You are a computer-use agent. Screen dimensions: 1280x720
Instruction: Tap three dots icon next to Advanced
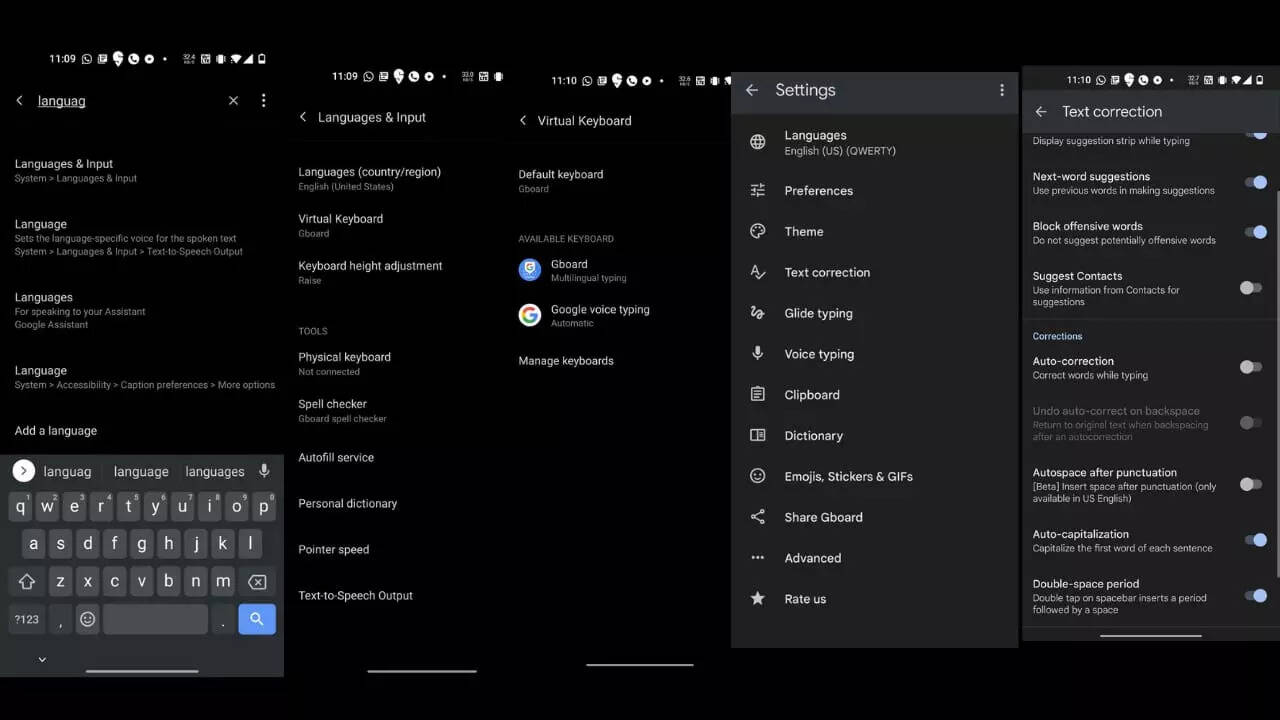758,558
